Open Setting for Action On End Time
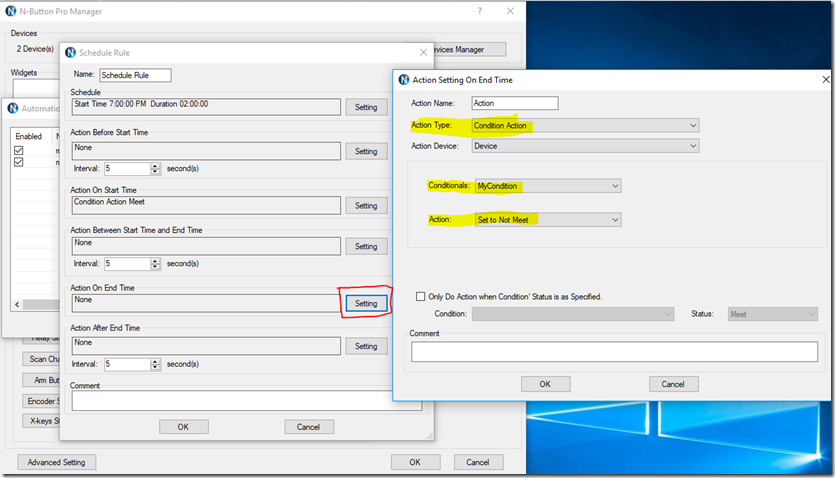This screenshot has height=478, width=835. [366, 303]
